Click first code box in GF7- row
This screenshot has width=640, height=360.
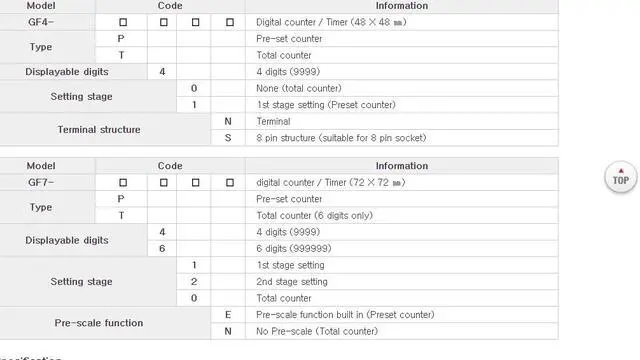click(x=123, y=182)
